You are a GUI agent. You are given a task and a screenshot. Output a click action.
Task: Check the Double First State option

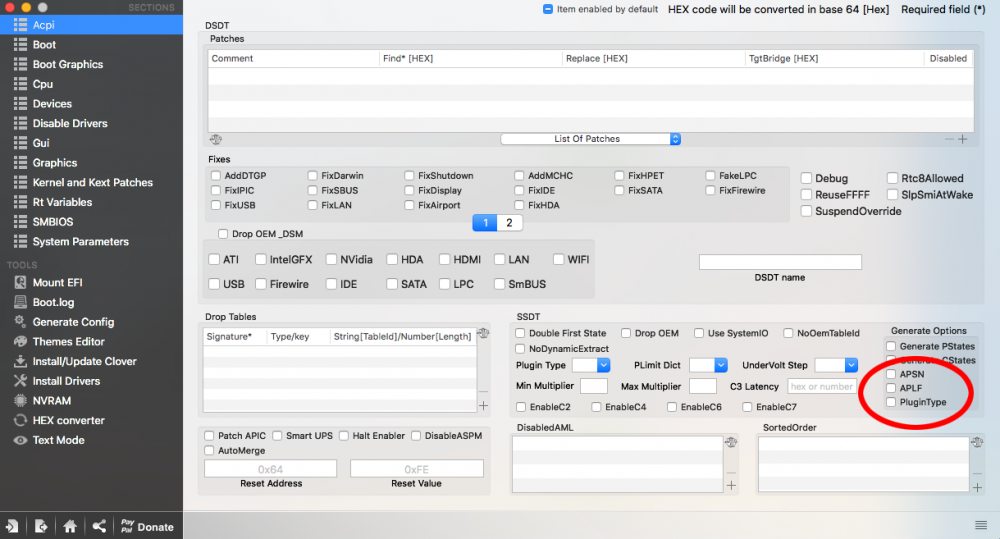(520, 333)
